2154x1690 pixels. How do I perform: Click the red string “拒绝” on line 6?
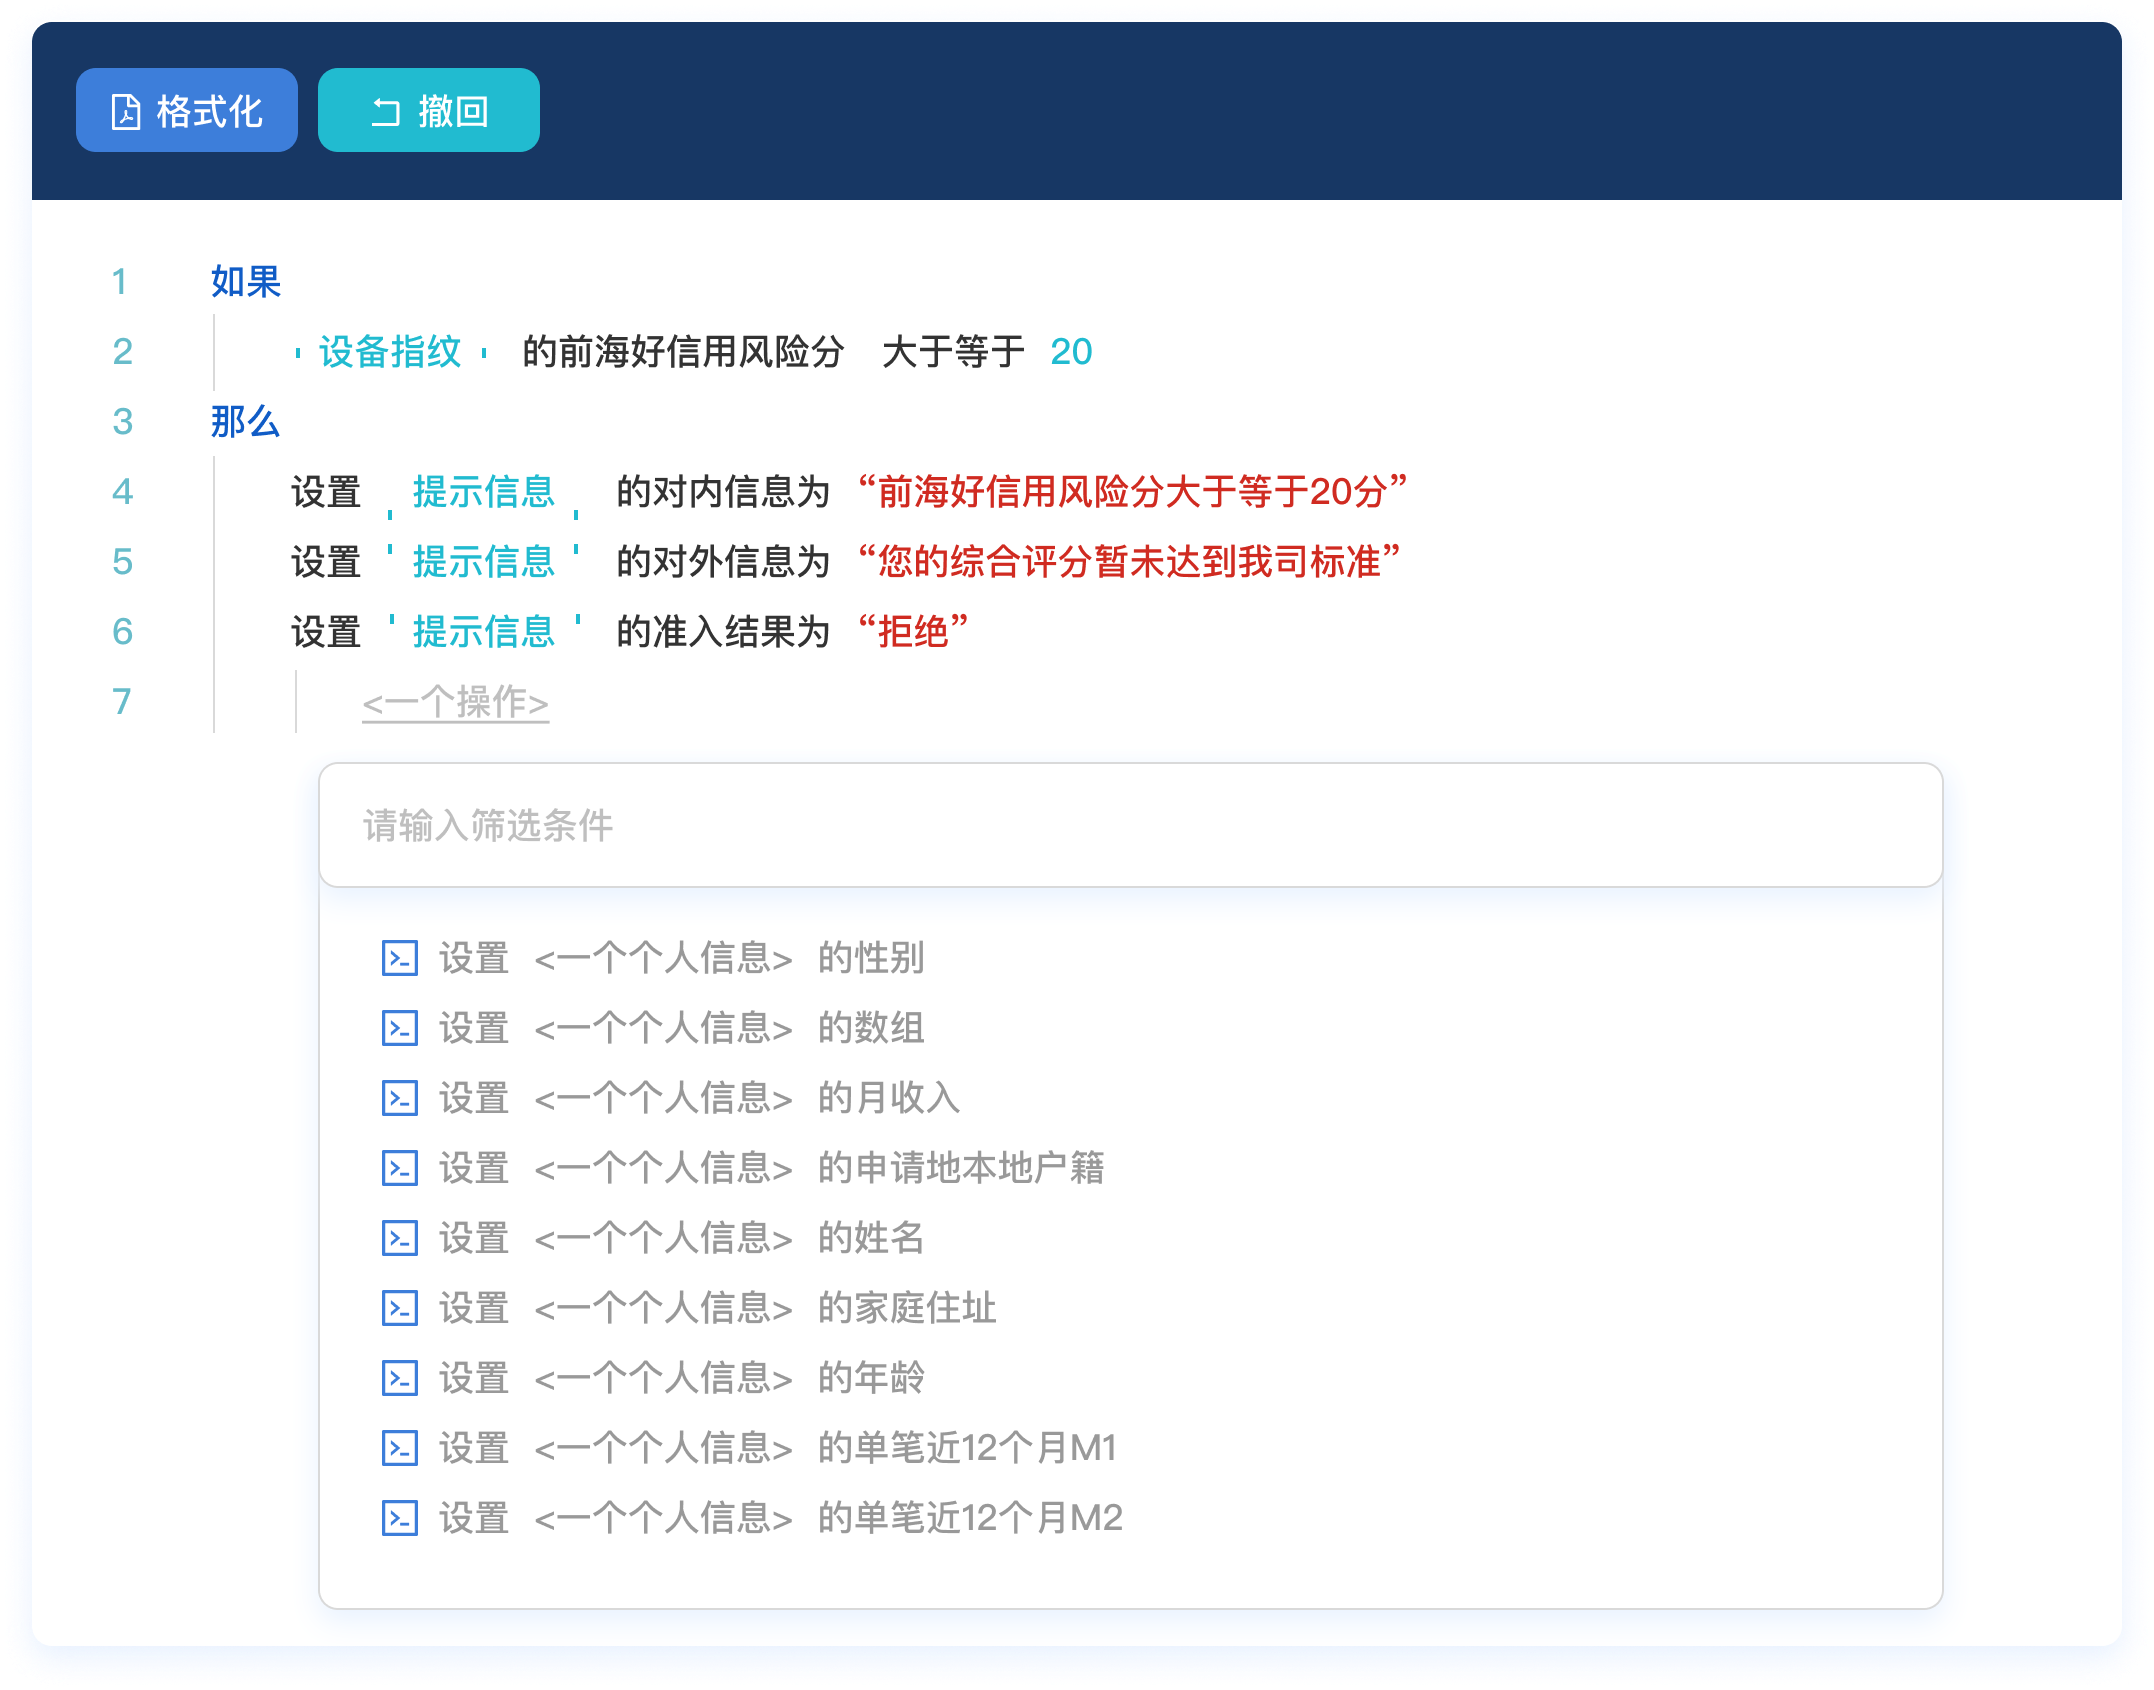tap(913, 632)
